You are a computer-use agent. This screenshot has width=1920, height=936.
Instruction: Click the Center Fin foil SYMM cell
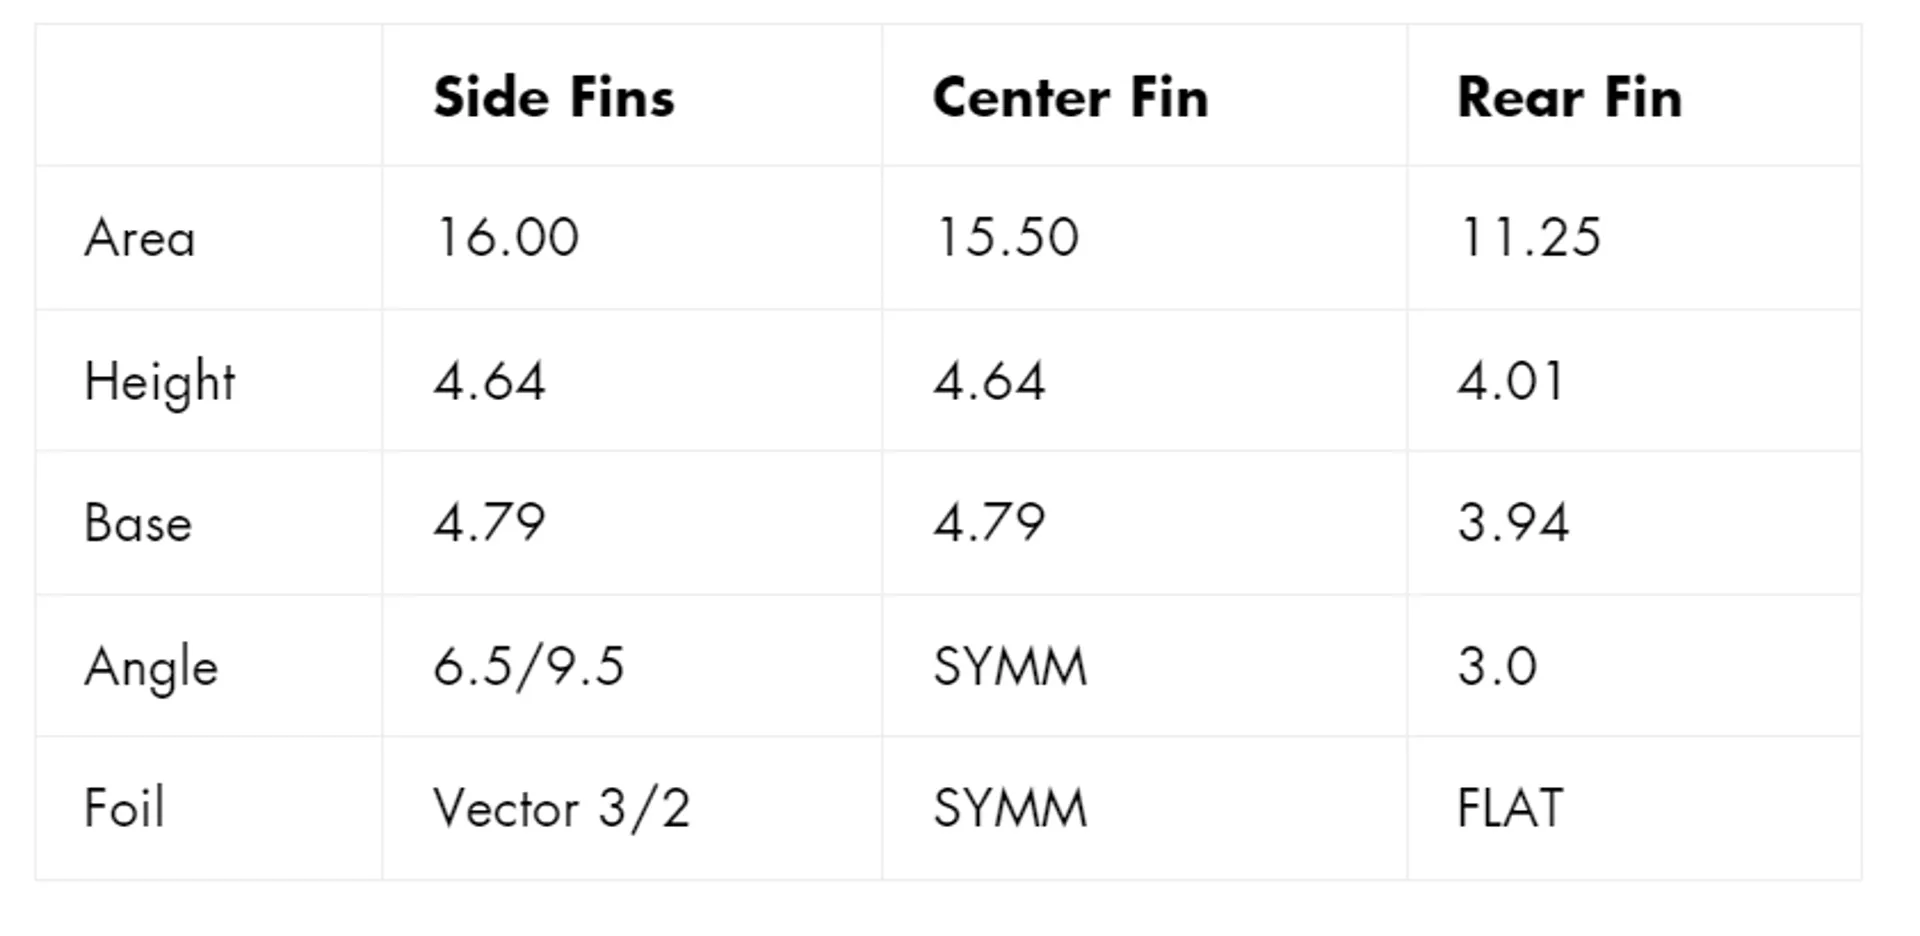coord(1010,808)
